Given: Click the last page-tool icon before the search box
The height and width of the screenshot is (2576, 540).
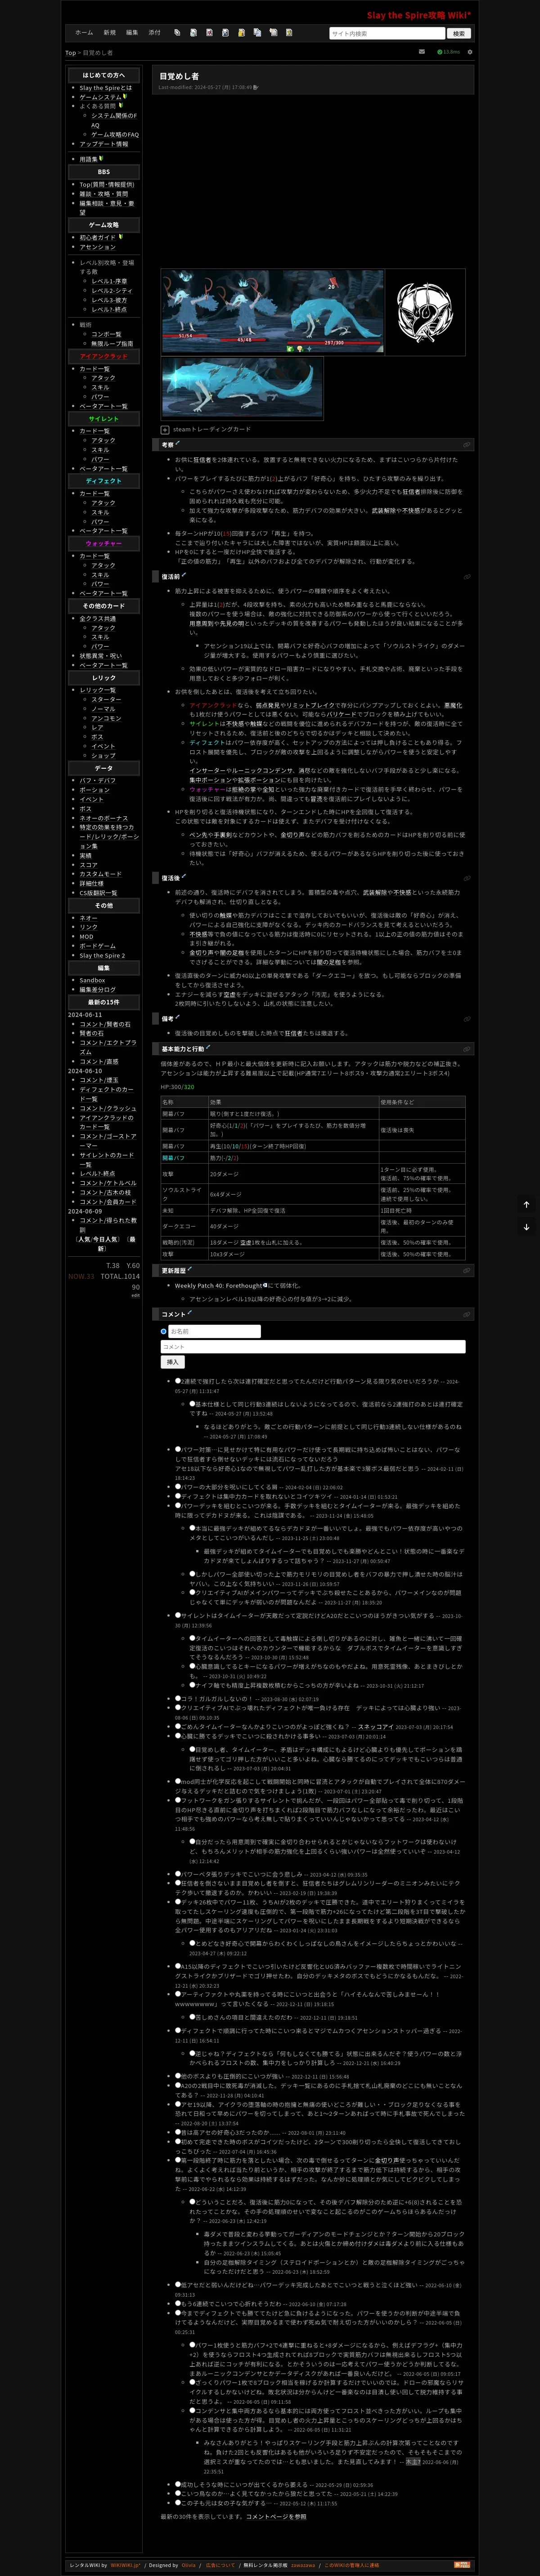Looking at the screenshot, I should (290, 33).
